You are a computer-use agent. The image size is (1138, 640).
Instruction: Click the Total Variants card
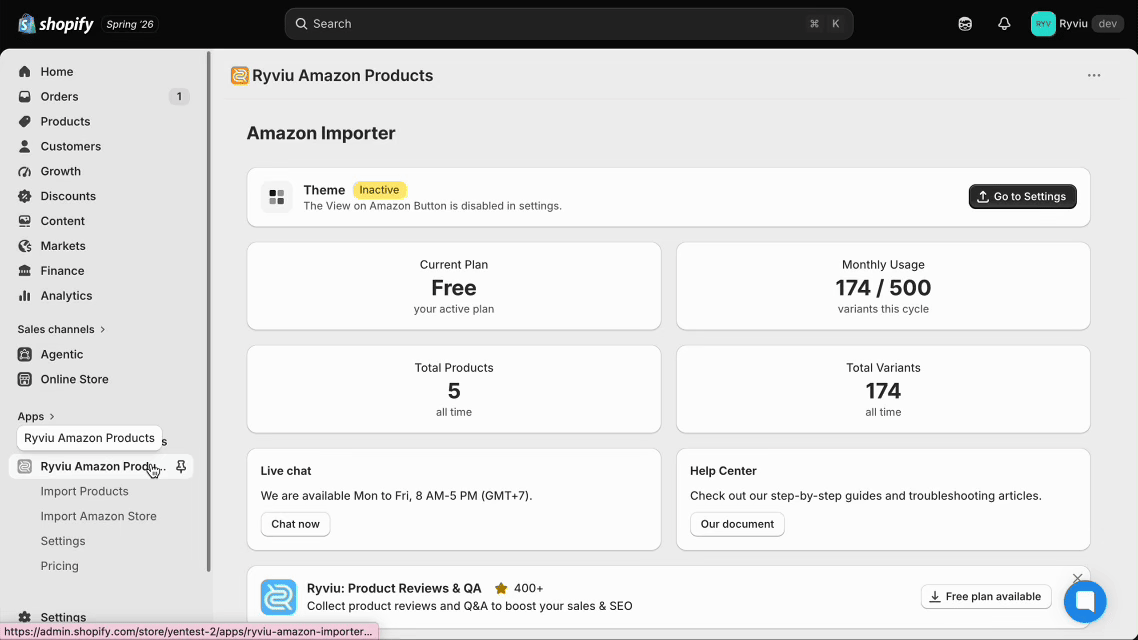883,390
